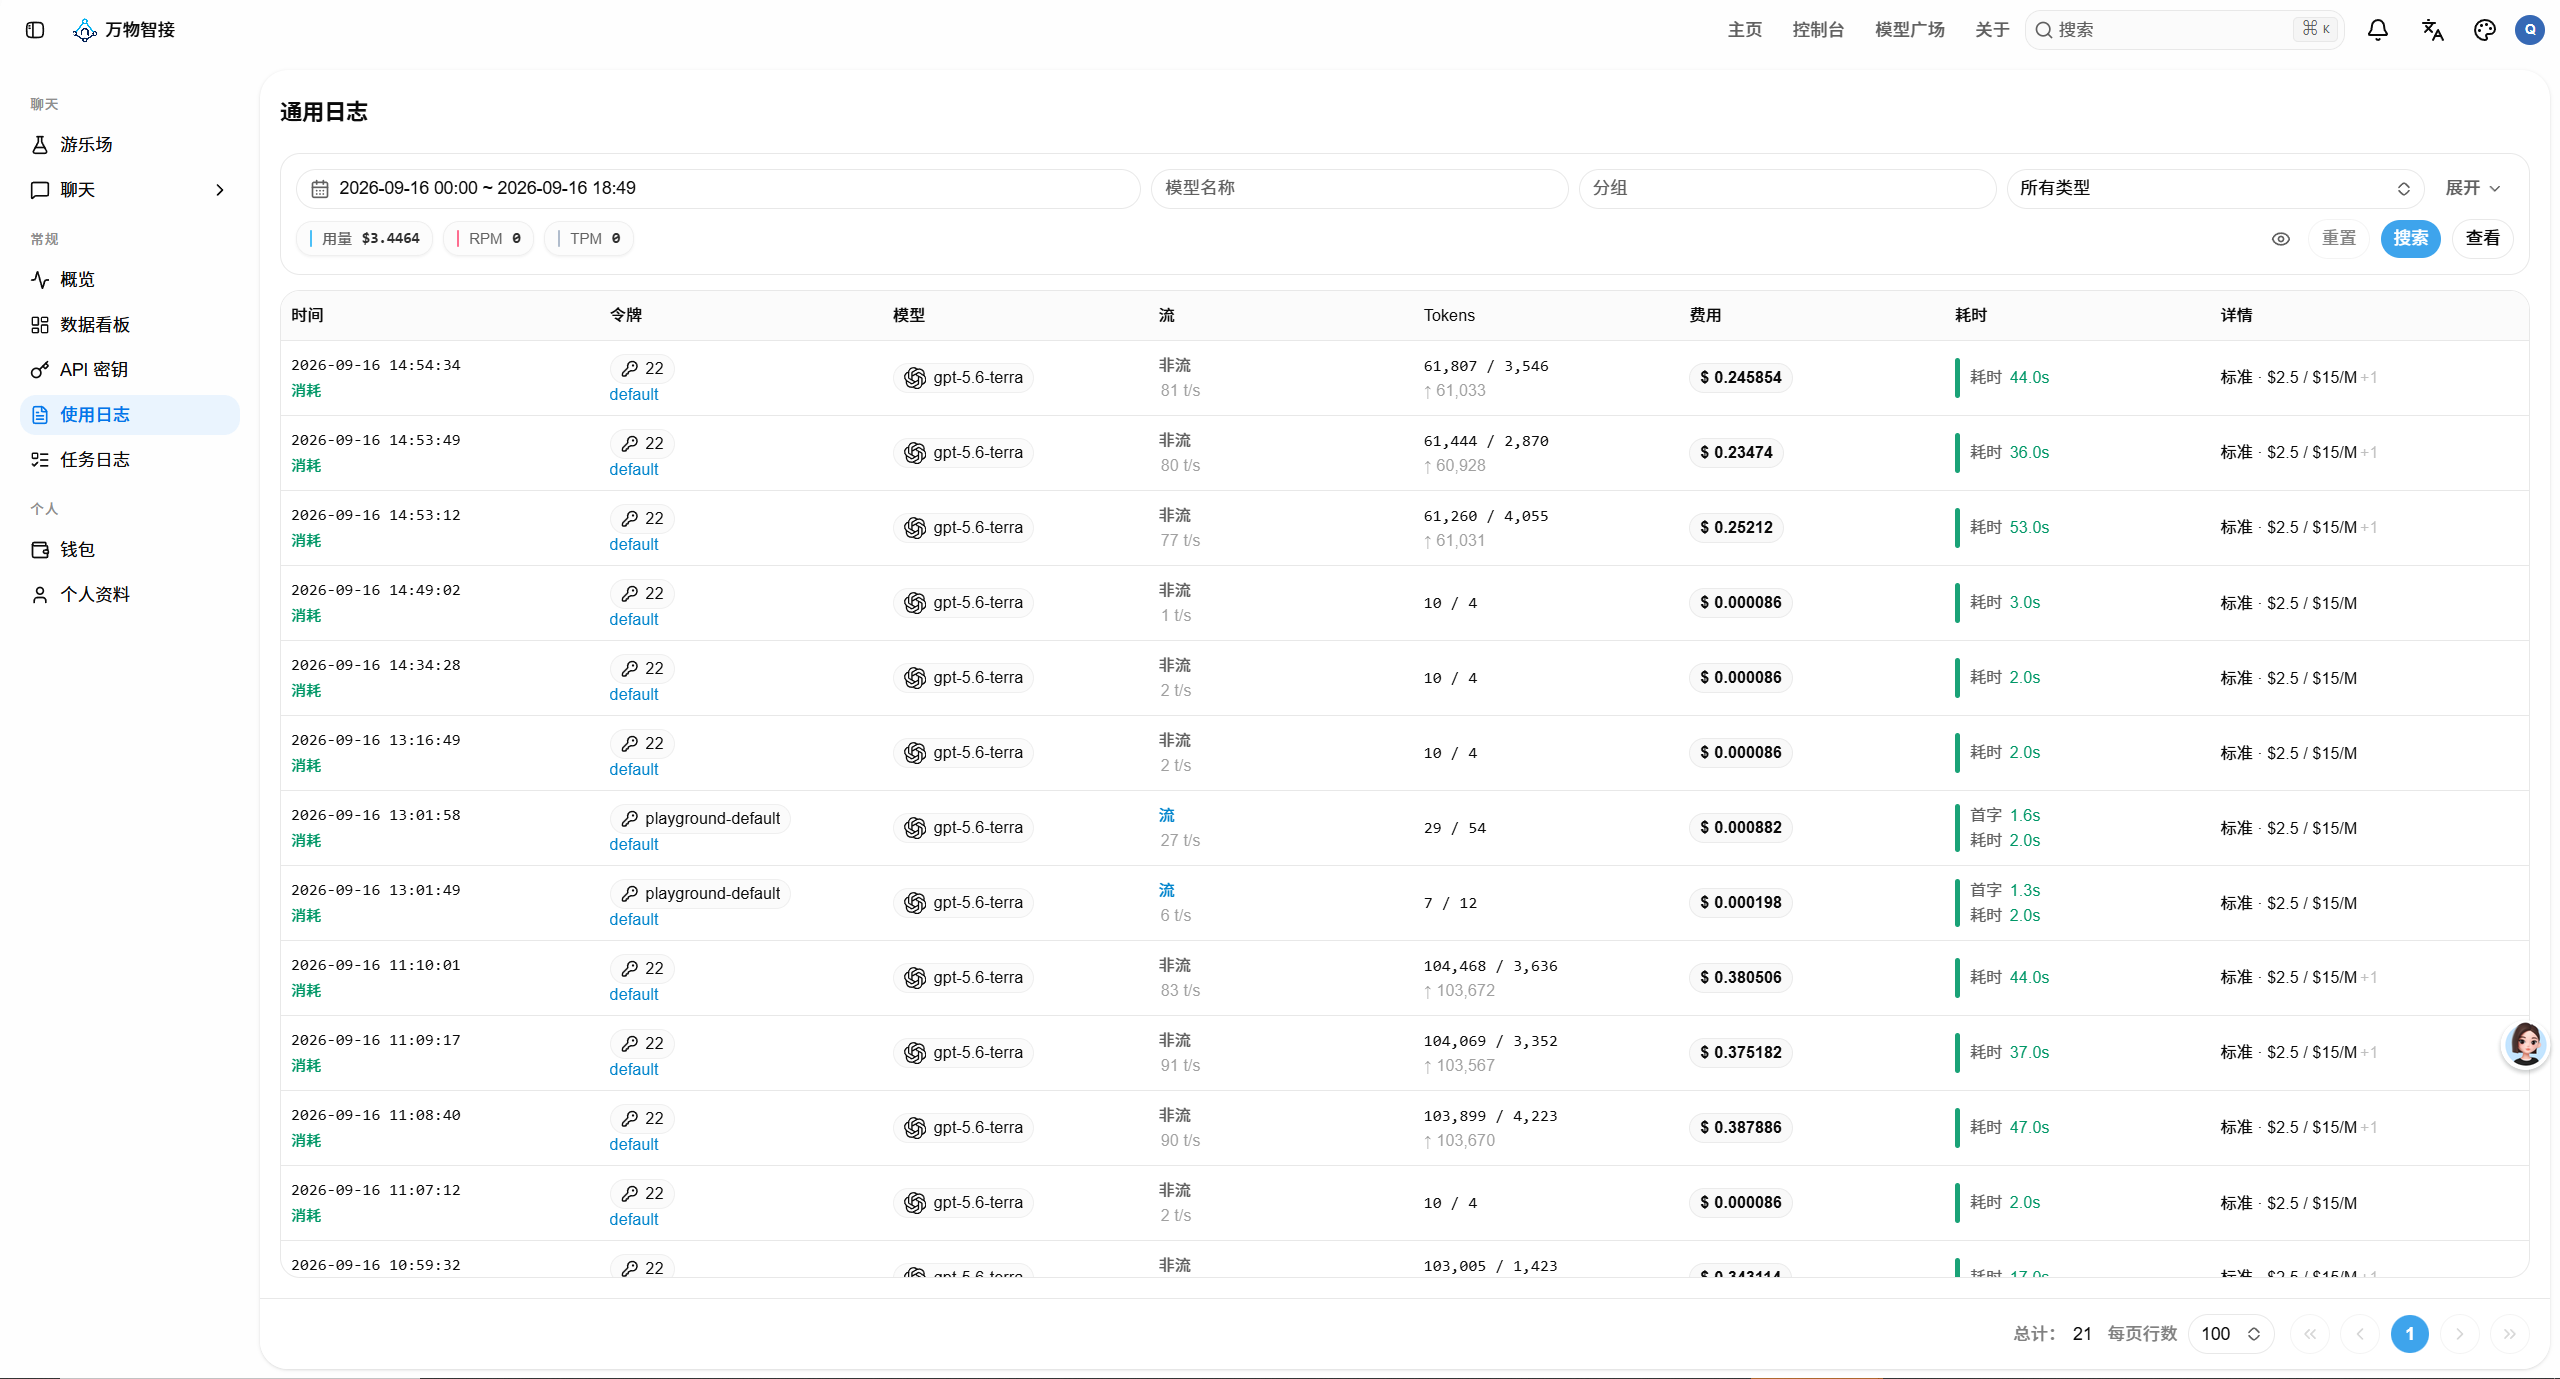Click the blue 搜索 button
The height and width of the screenshot is (1379, 2560).
(x=2410, y=238)
